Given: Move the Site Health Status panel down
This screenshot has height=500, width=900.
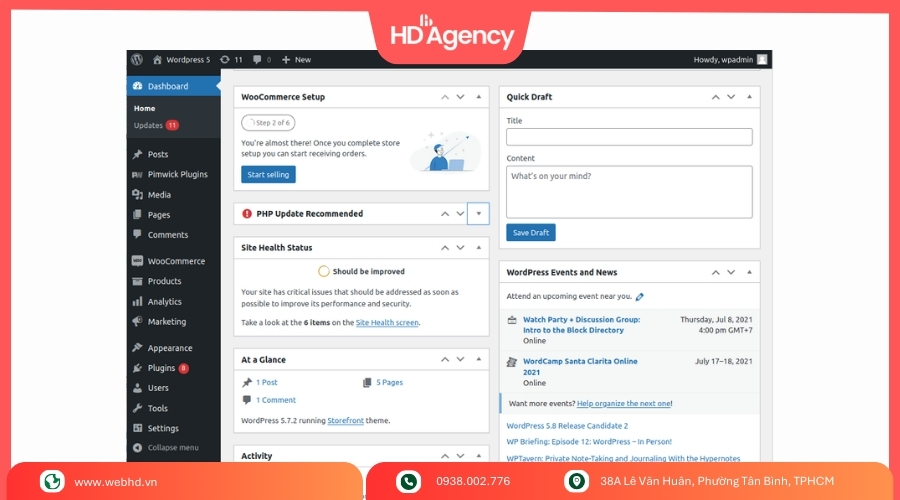Looking at the screenshot, I should (x=460, y=247).
